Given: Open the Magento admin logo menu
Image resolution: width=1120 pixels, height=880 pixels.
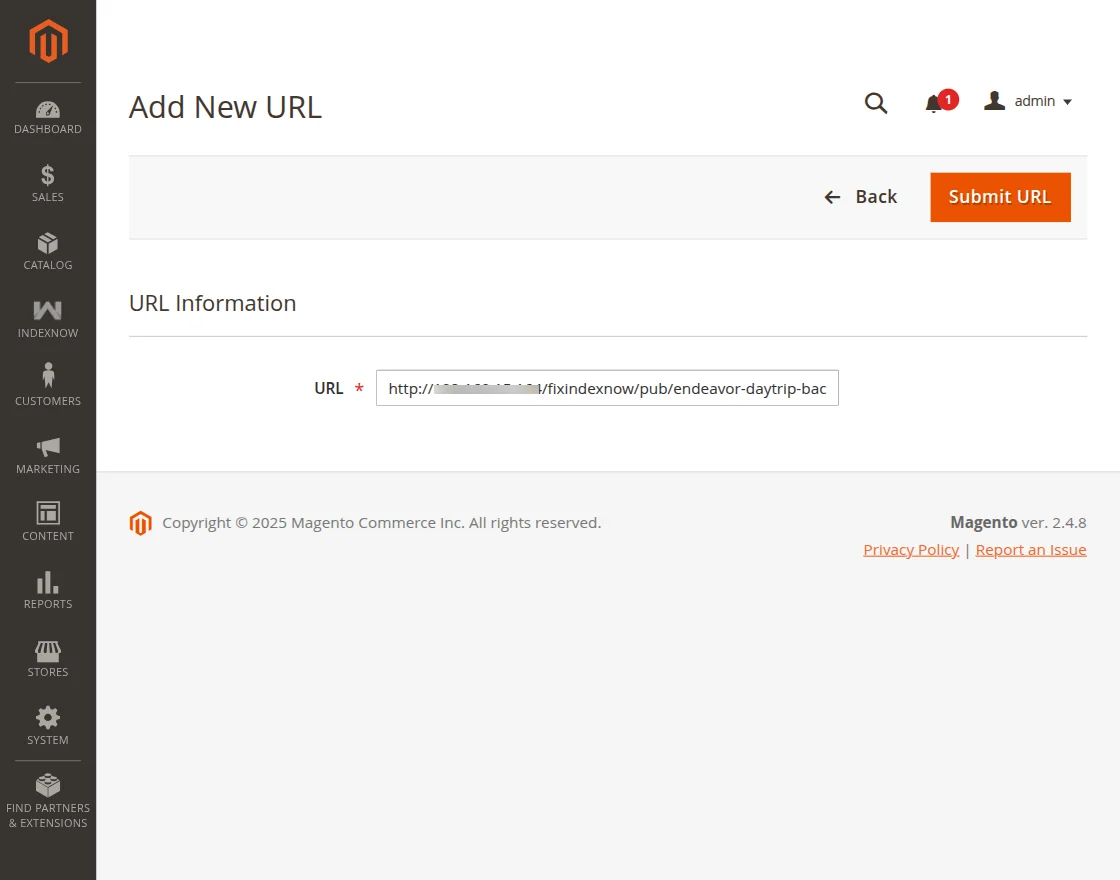Looking at the screenshot, I should tap(47, 40).
